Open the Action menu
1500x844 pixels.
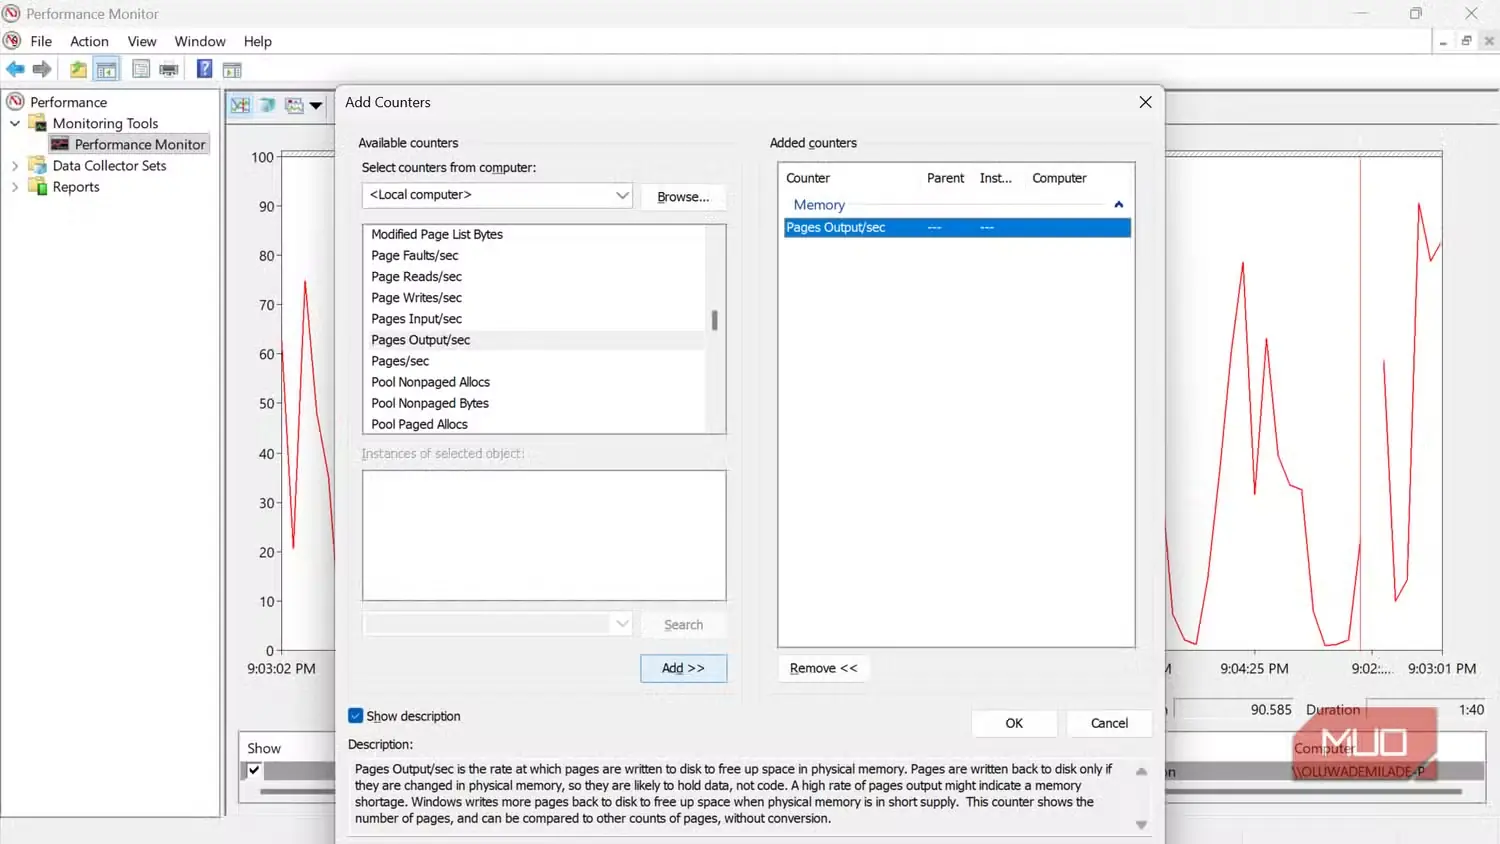89,41
